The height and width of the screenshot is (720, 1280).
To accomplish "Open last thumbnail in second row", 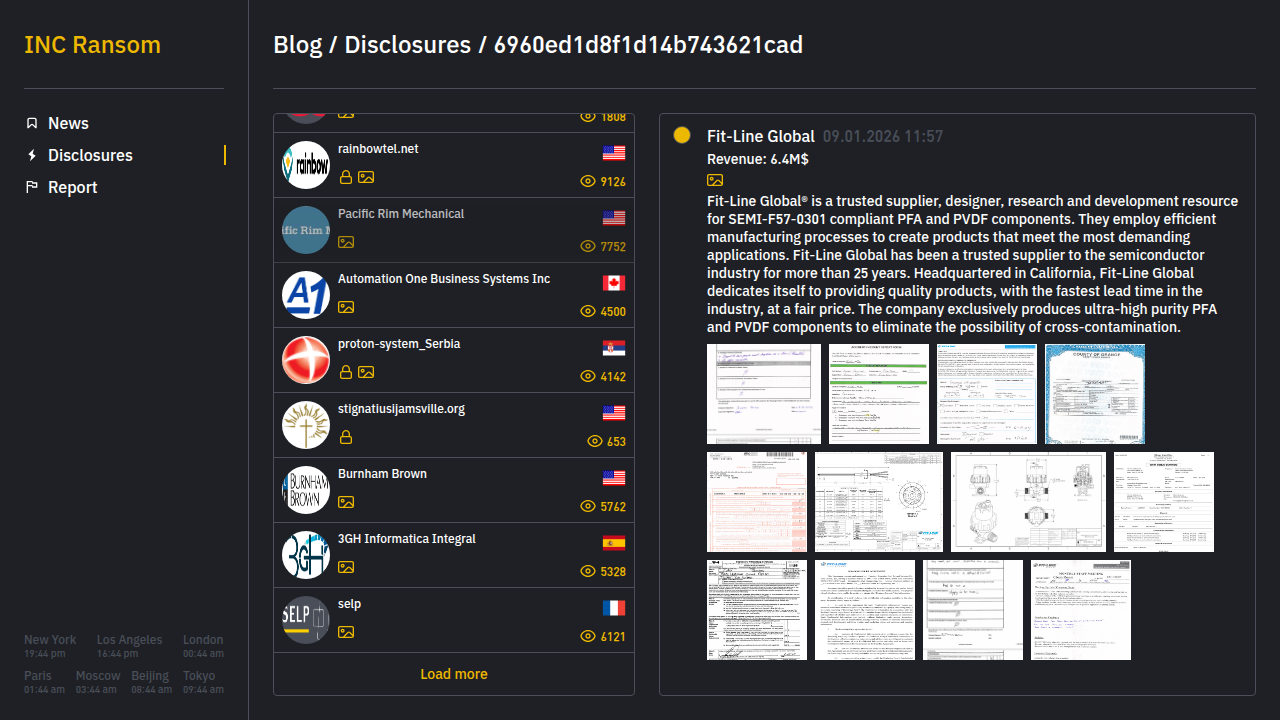I will [1164, 502].
